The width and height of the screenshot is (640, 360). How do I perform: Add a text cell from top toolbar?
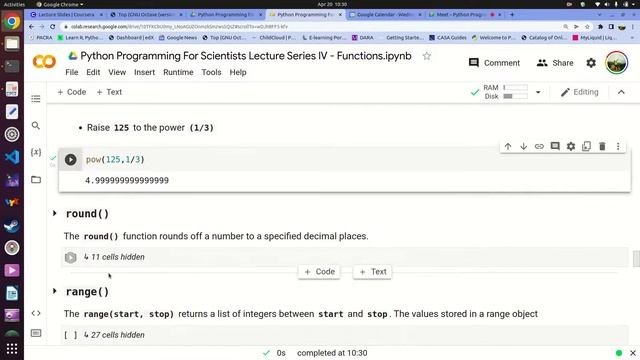click(x=109, y=92)
